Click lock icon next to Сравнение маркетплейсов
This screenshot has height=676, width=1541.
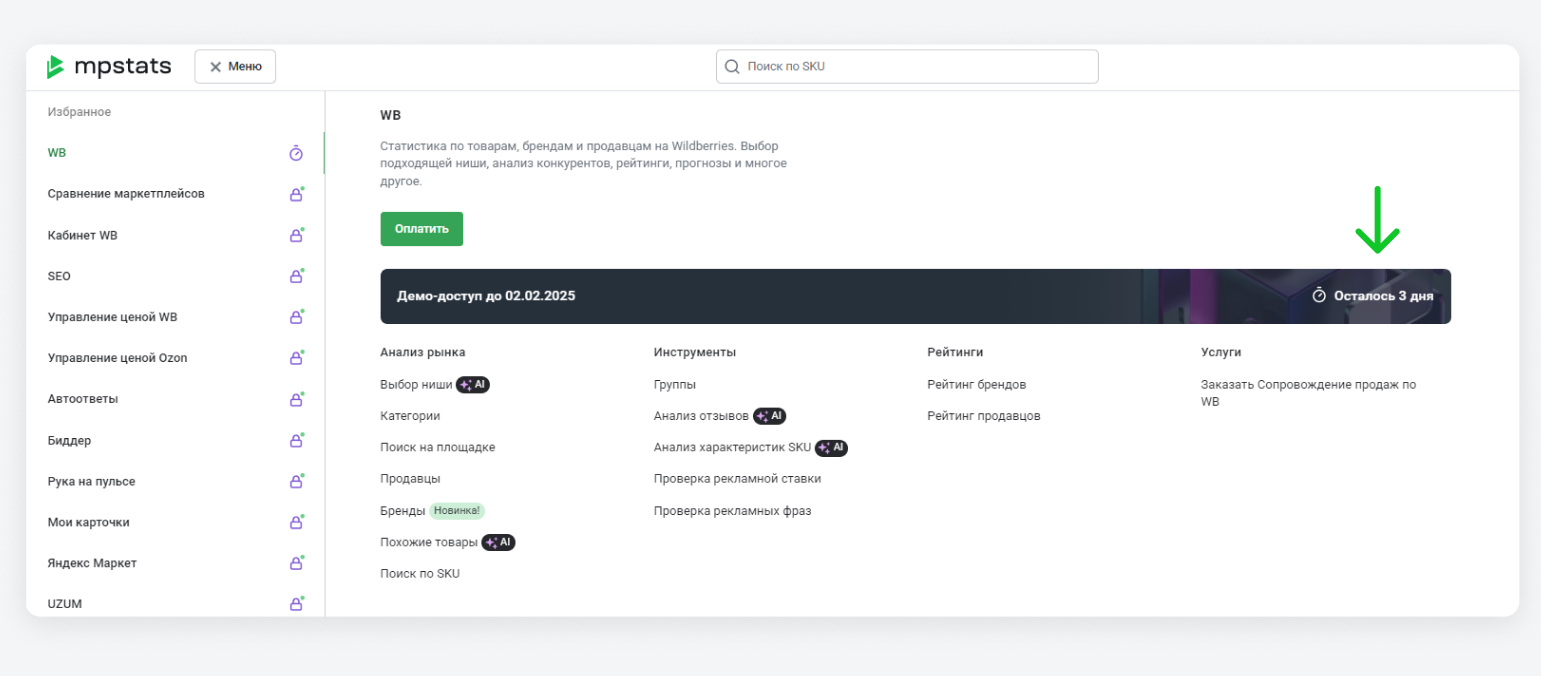click(x=296, y=194)
